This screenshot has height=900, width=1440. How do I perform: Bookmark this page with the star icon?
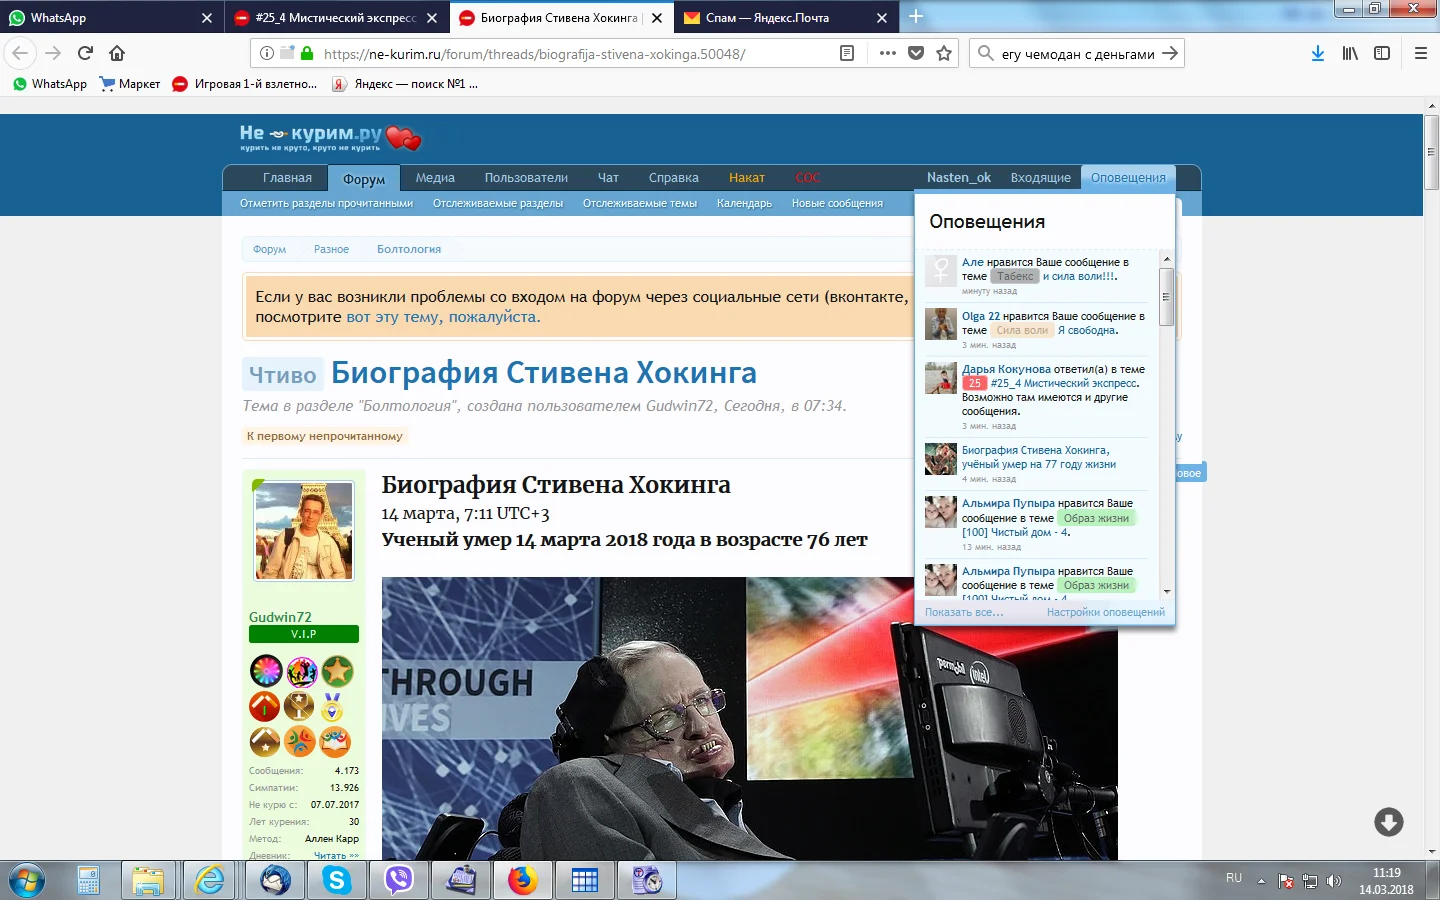944,53
